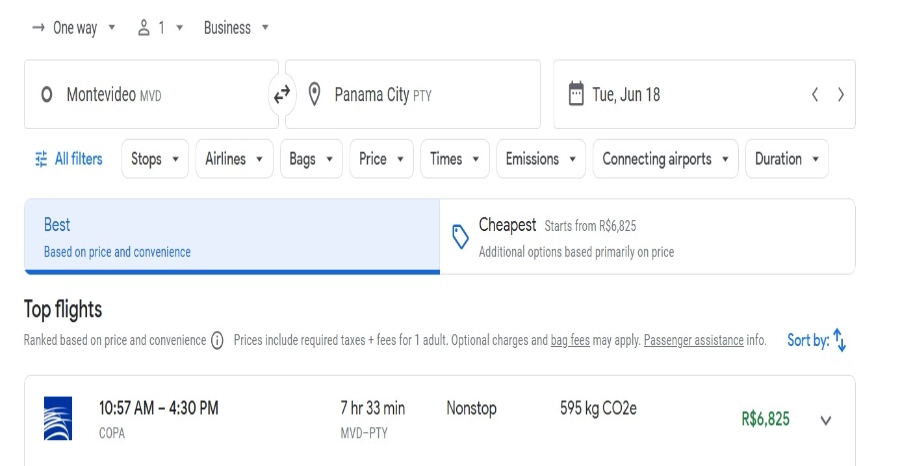This screenshot has width=900, height=466.
Task: Go to the next date arrow
Action: (x=841, y=95)
